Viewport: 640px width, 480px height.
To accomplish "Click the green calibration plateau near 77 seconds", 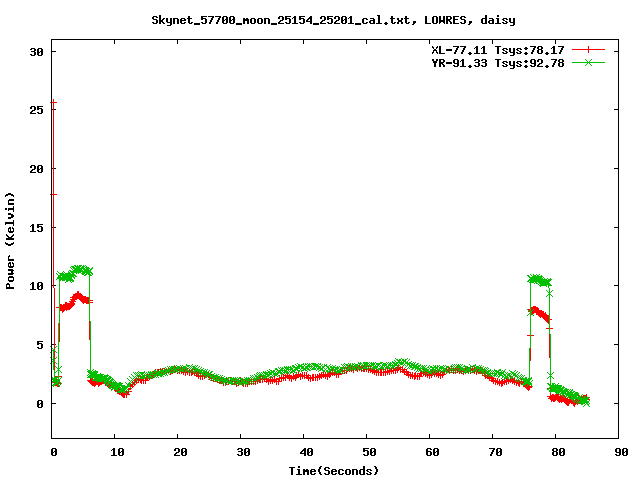I will (x=540, y=280).
